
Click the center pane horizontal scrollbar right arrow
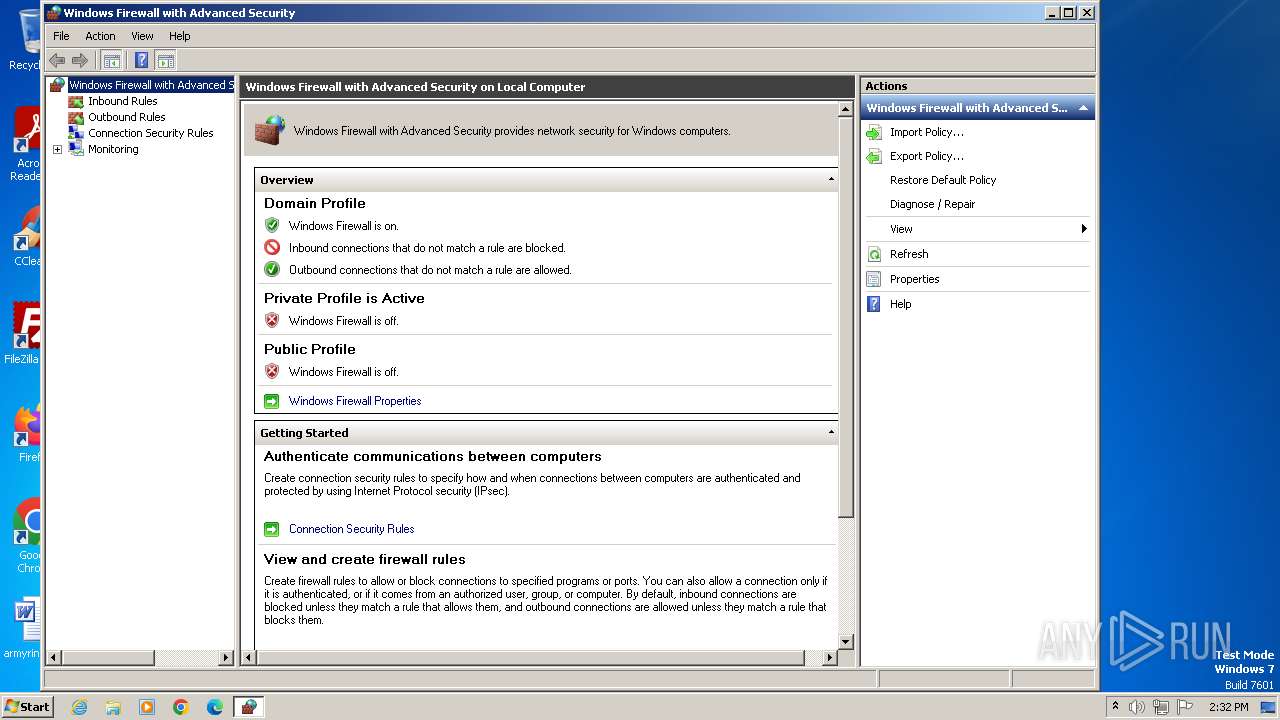(x=829, y=658)
